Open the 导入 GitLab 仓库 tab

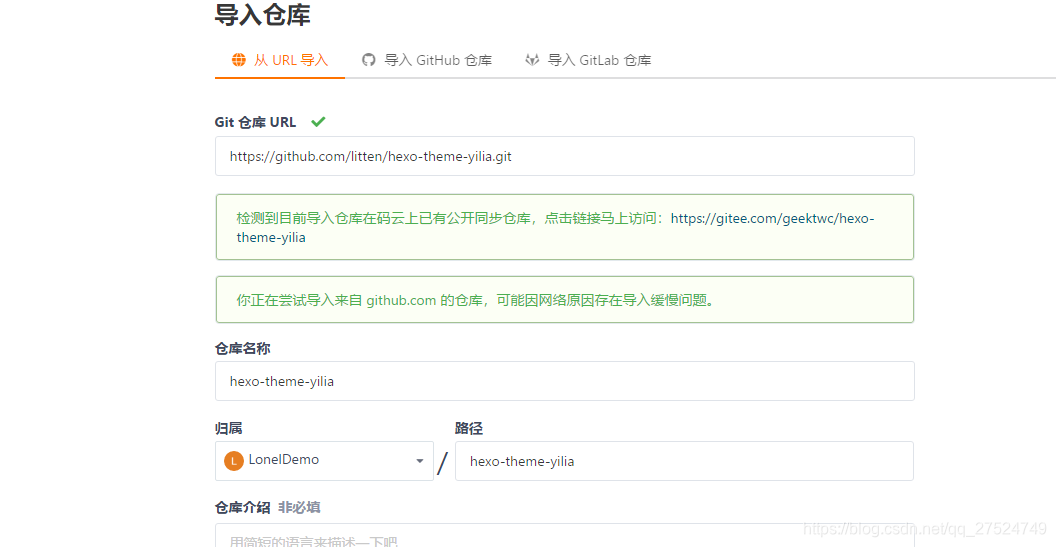tap(588, 60)
